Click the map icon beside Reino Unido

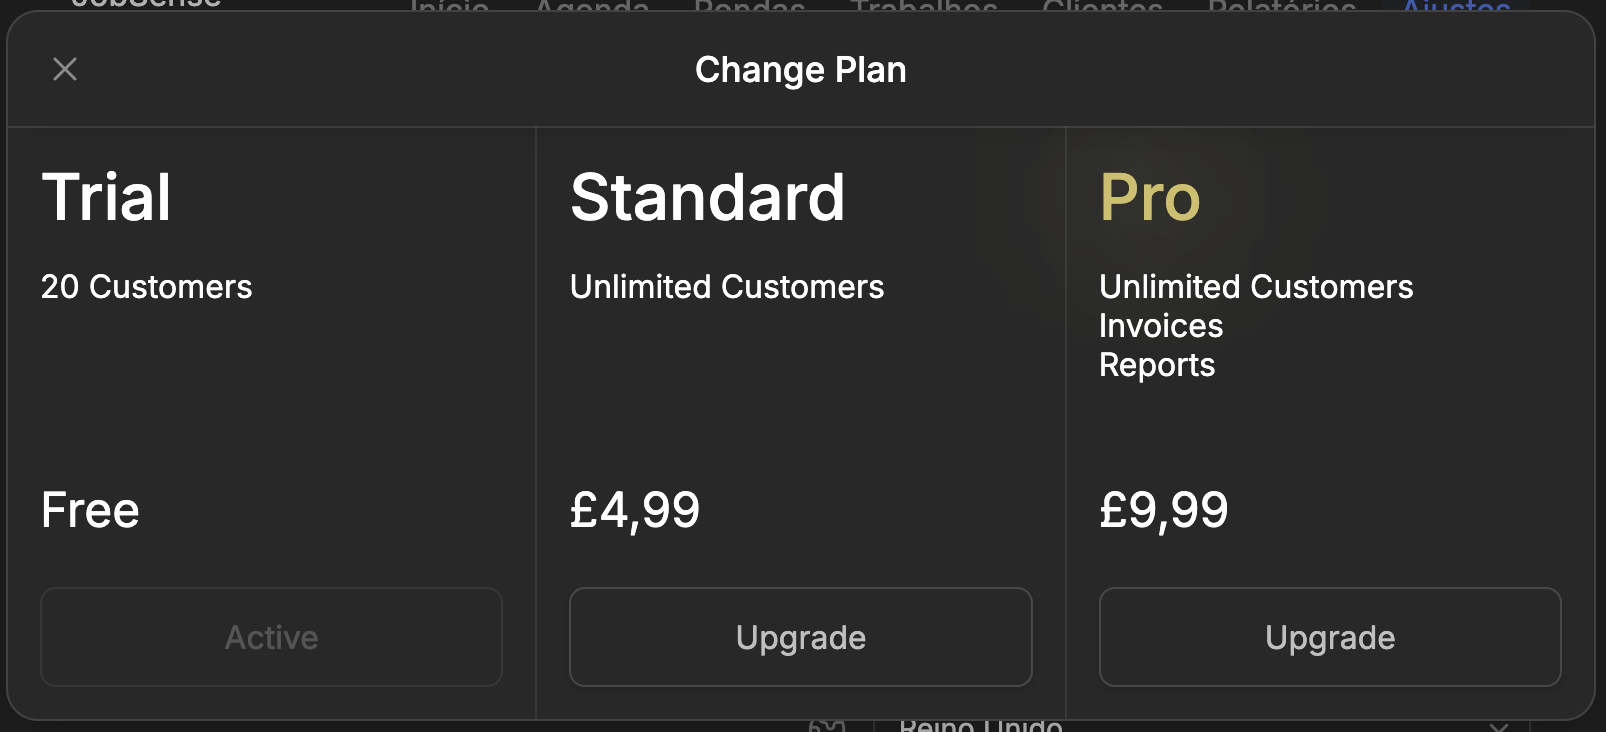827,726
